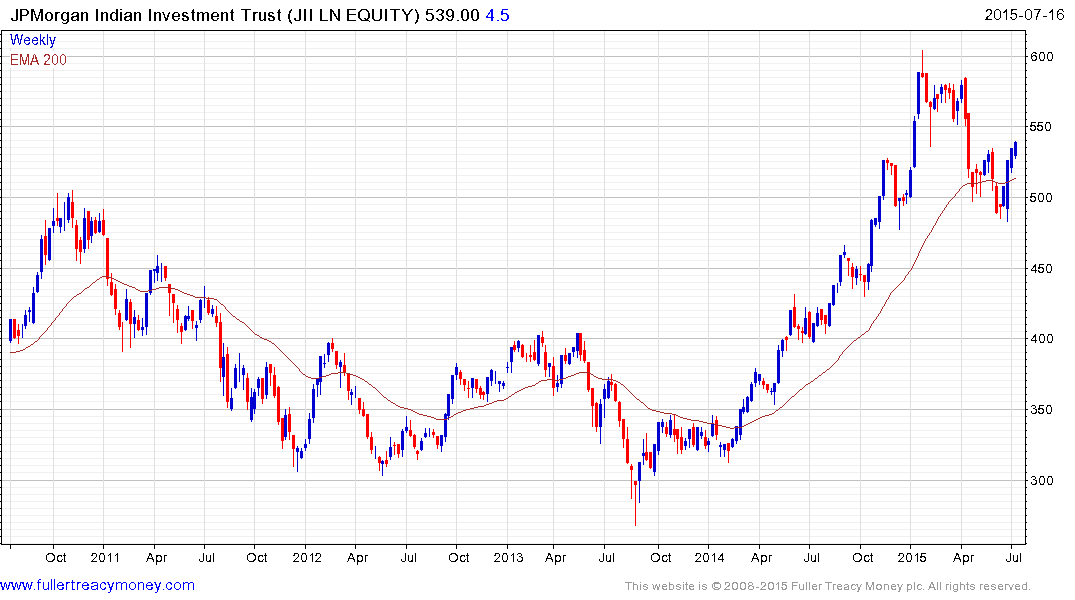Screen dimensions: 1075x600
Task: Click the 600 price axis label
Action: (1042, 57)
